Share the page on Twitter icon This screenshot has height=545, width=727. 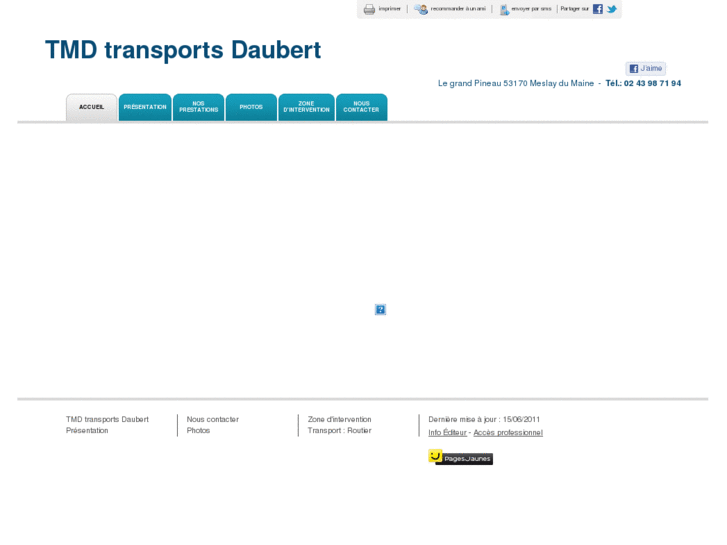click(x=612, y=9)
